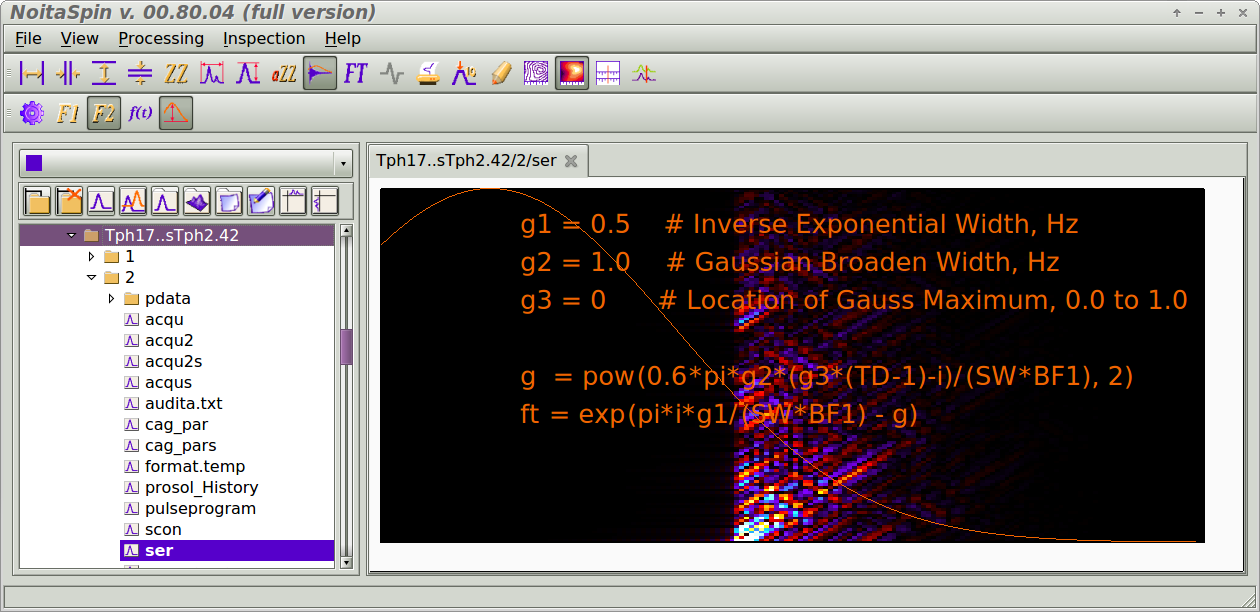1260x612 pixels.
Task: Select the cag_par file
Action: click(176, 425)
